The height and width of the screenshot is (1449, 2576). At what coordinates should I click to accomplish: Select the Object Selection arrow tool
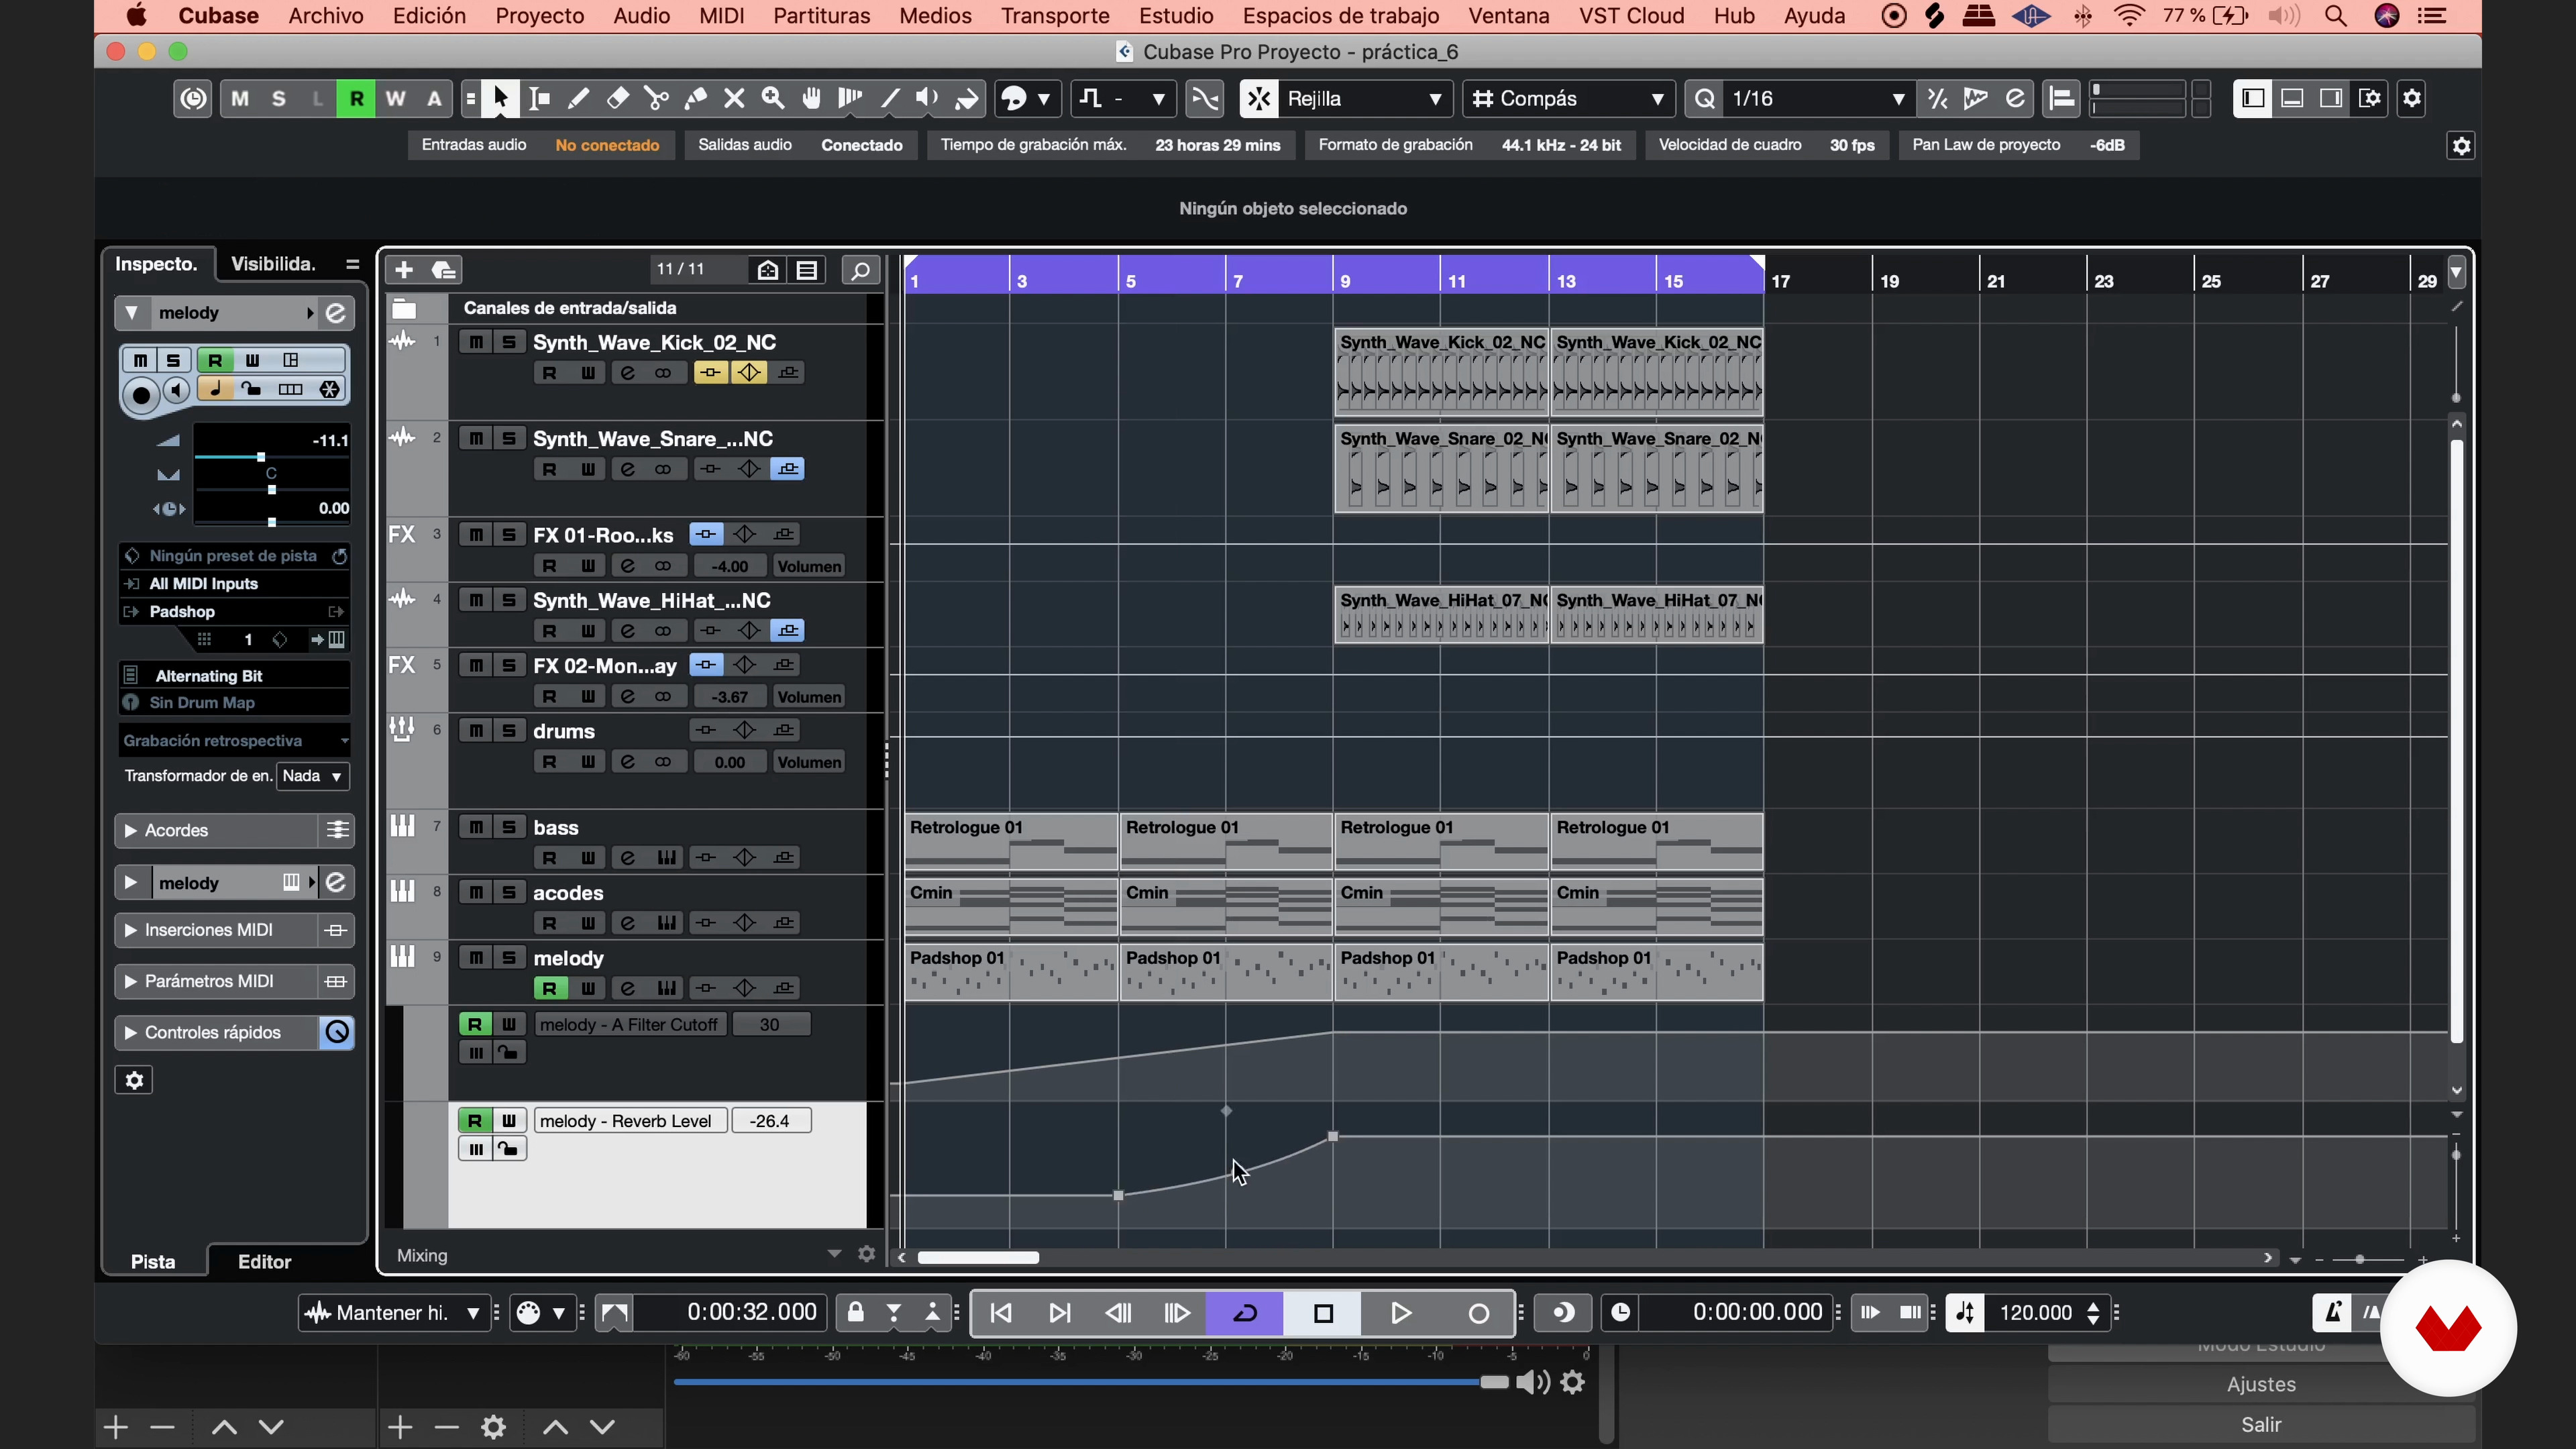(500, 98)
